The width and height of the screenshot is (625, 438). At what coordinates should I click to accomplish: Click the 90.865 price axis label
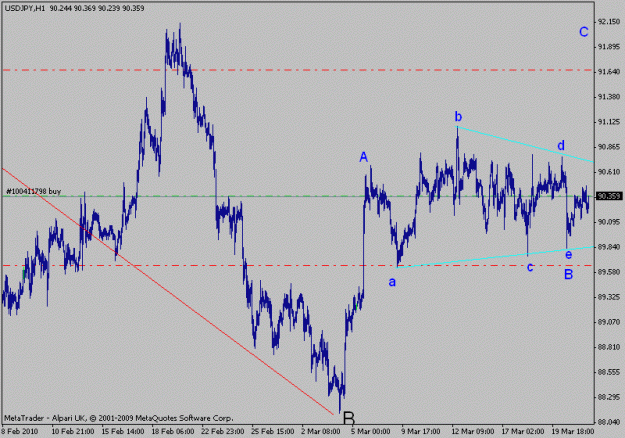click(609, 147)
